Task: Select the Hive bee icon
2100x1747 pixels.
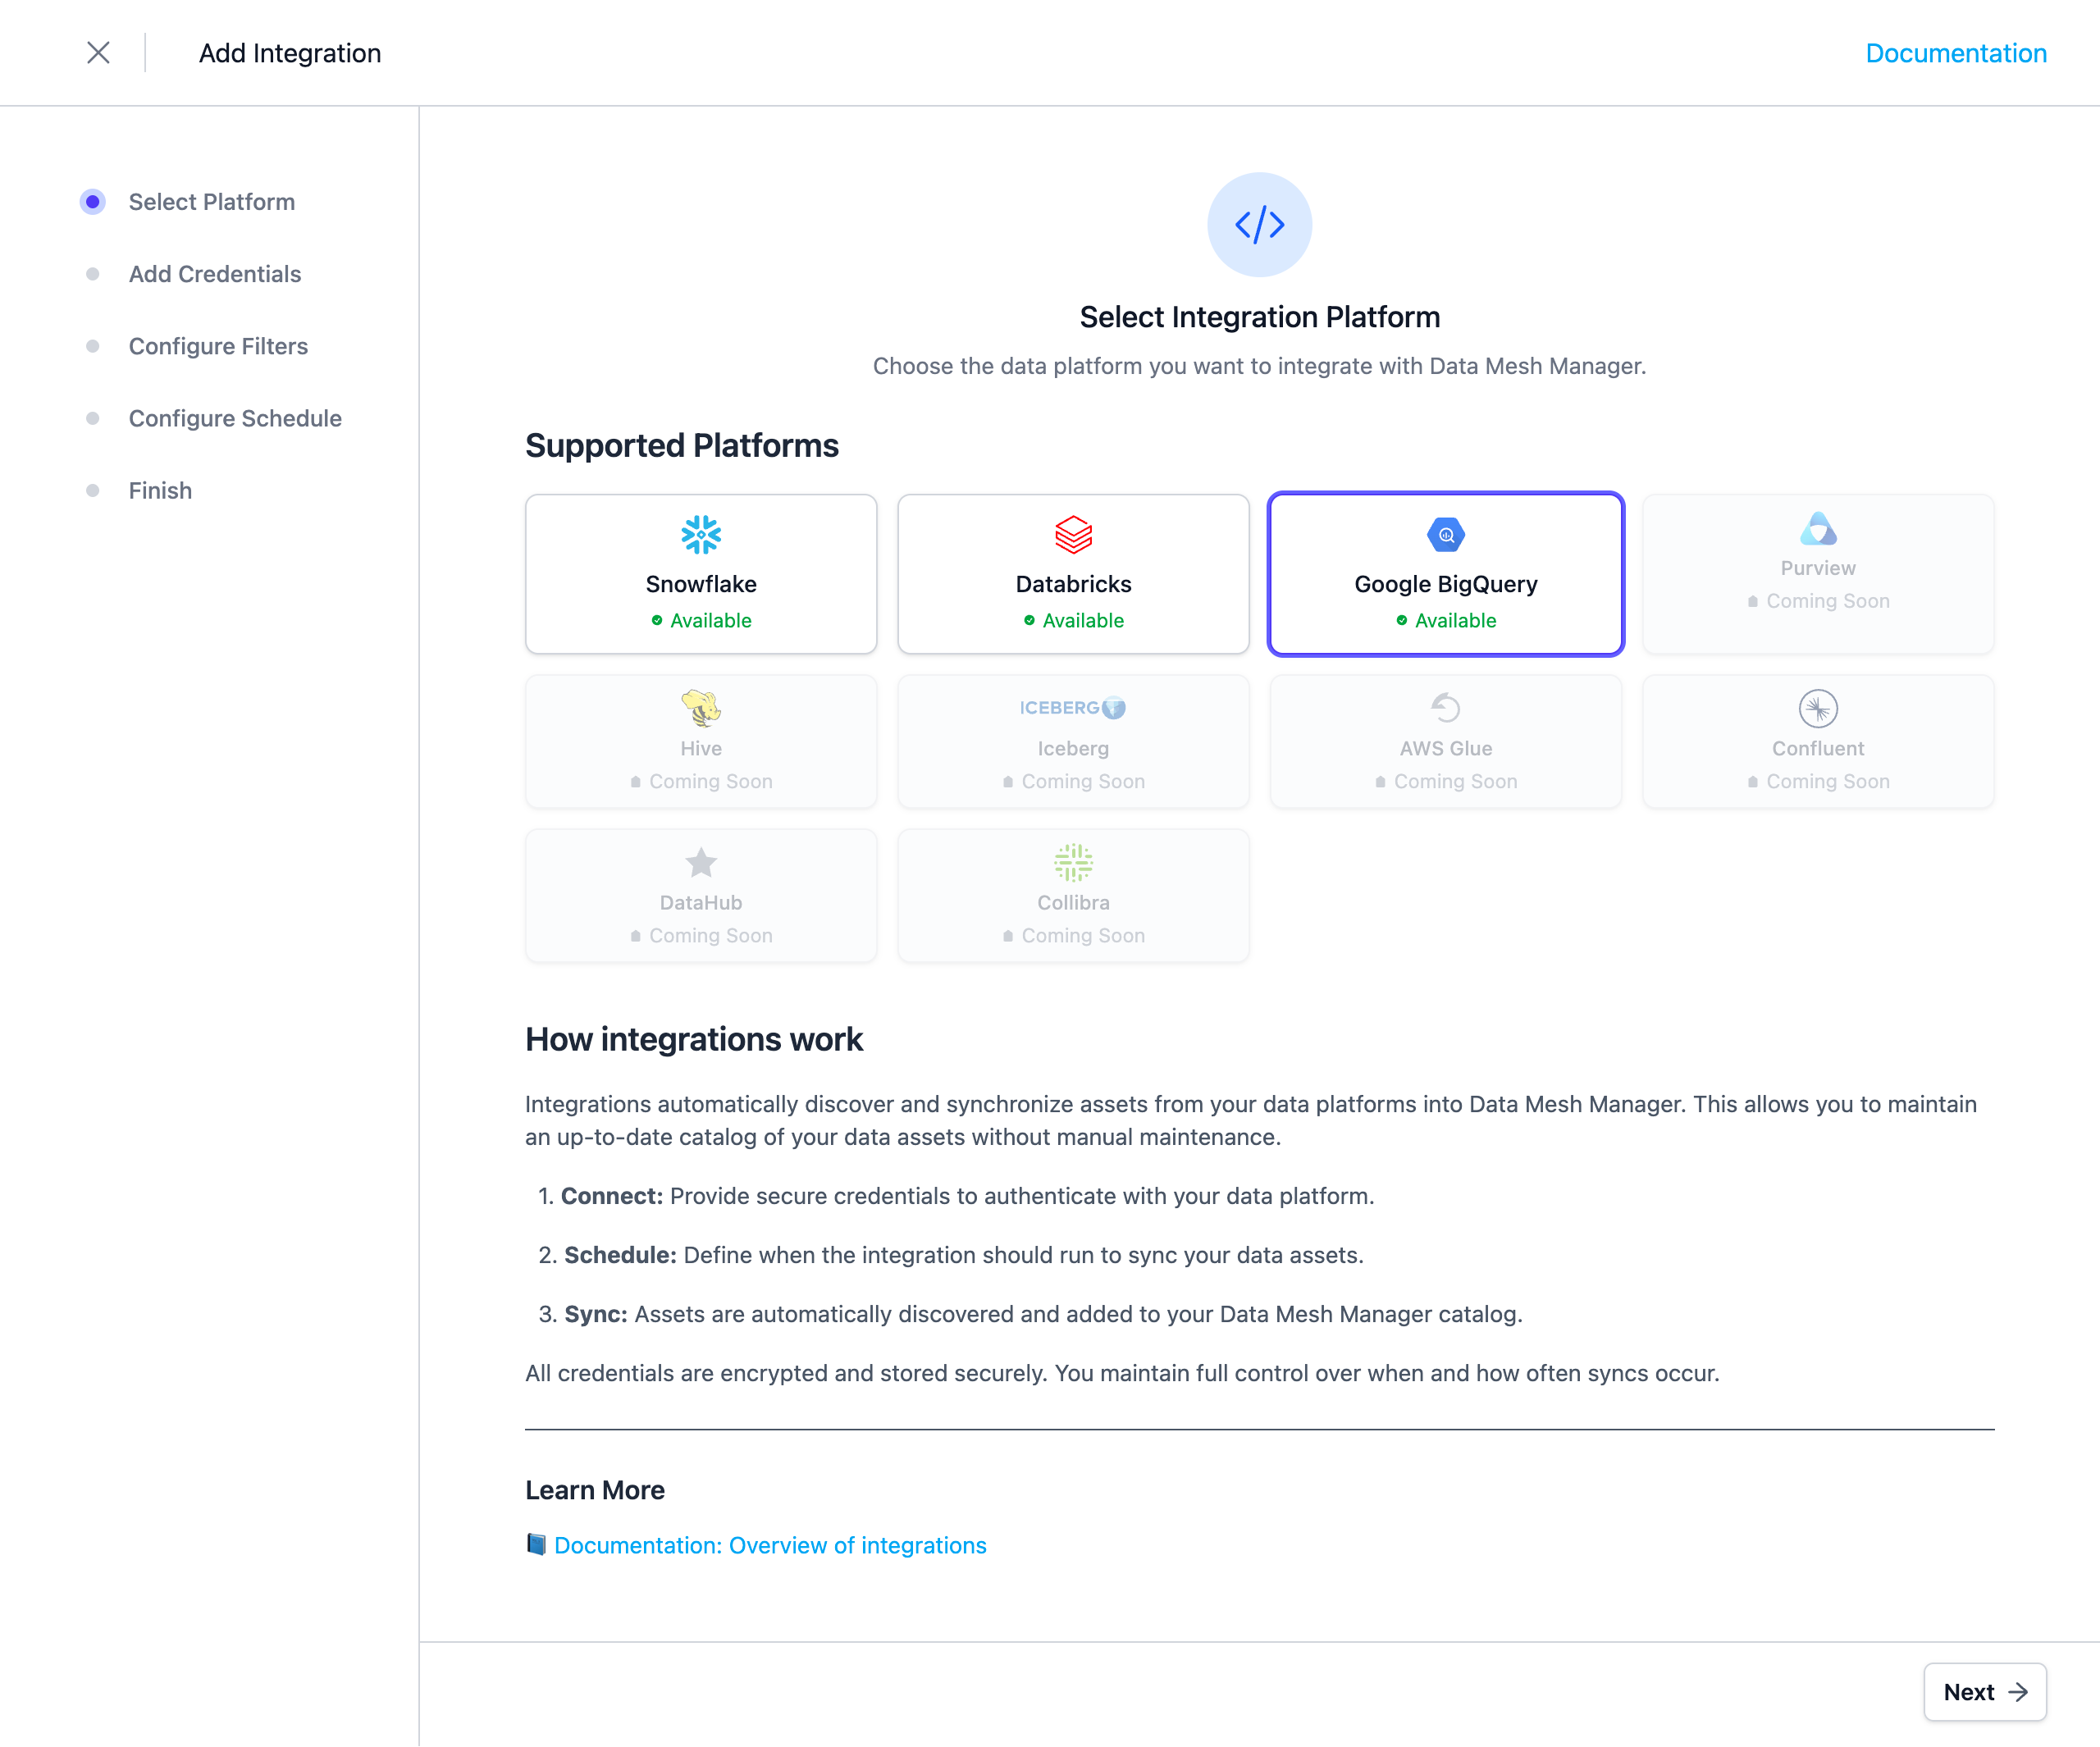Action: click(x=700, y=707)
